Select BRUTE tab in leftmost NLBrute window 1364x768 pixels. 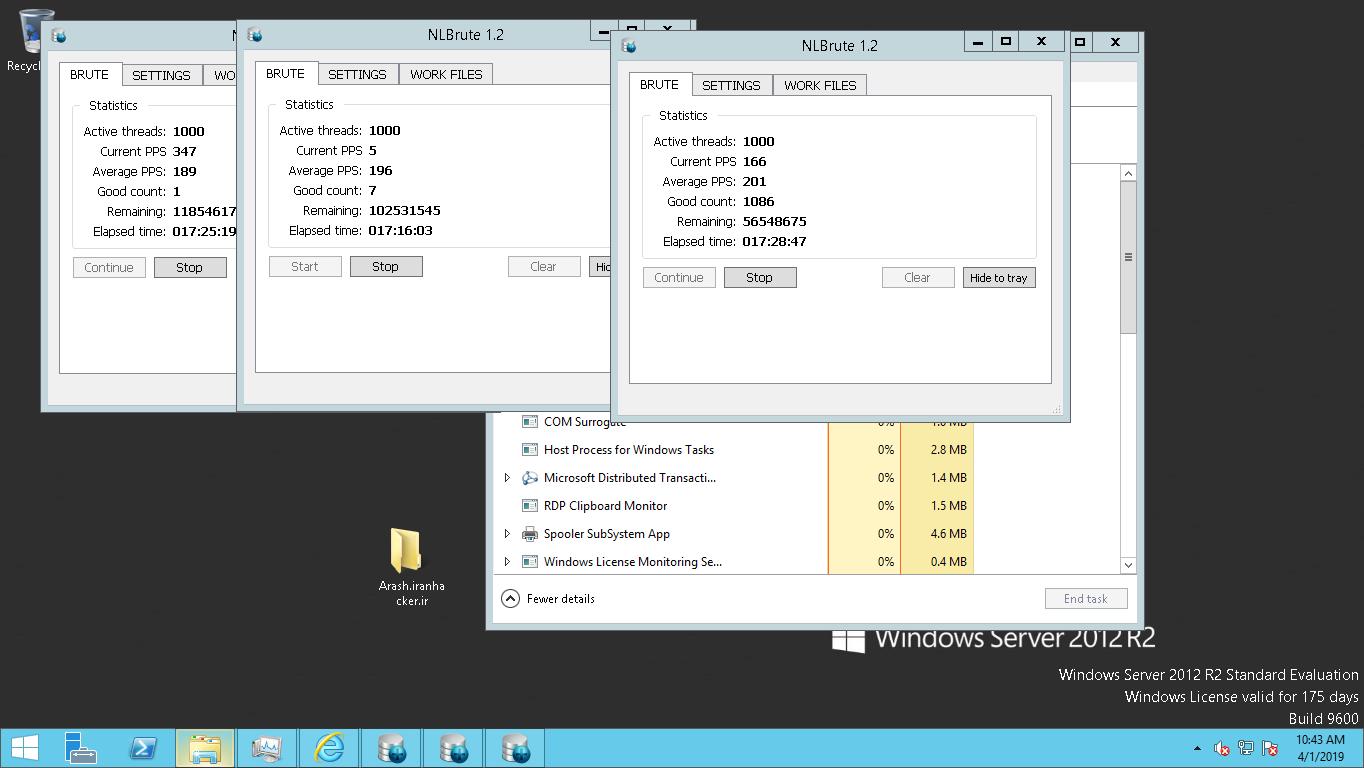(x=89, y=75)
